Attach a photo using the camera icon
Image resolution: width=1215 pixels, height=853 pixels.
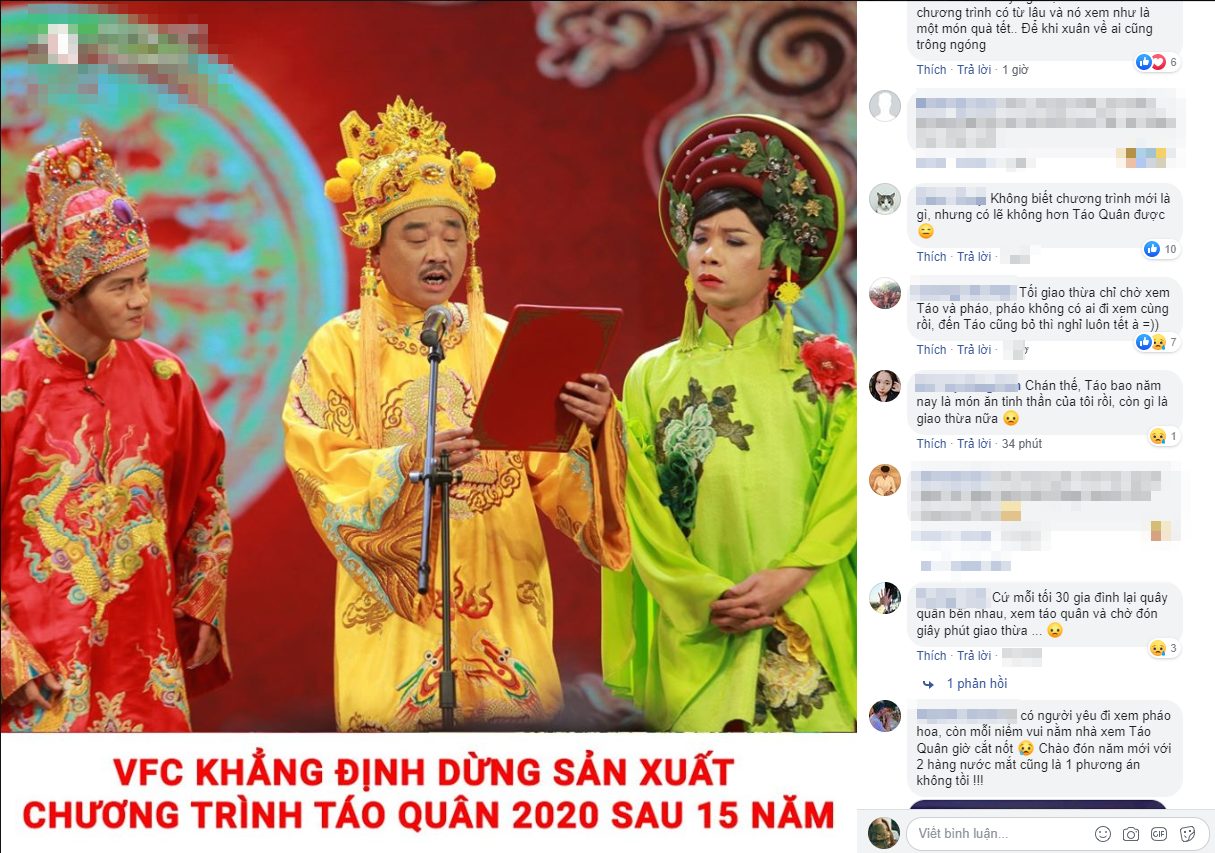tap(1131, 834)
